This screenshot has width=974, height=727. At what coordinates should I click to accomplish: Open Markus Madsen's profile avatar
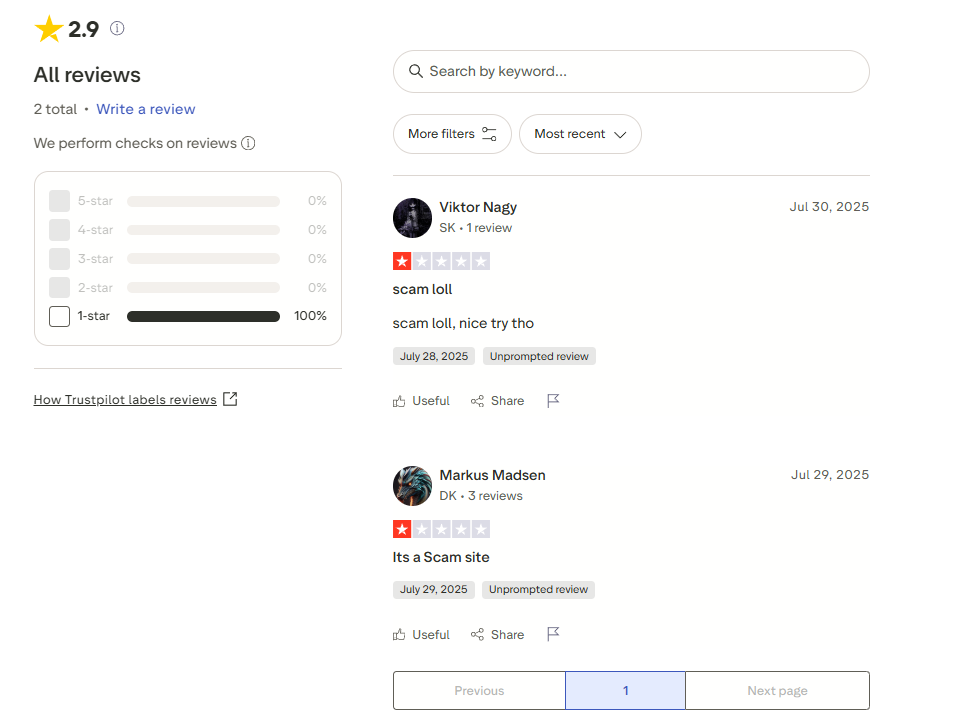[412, 486]
